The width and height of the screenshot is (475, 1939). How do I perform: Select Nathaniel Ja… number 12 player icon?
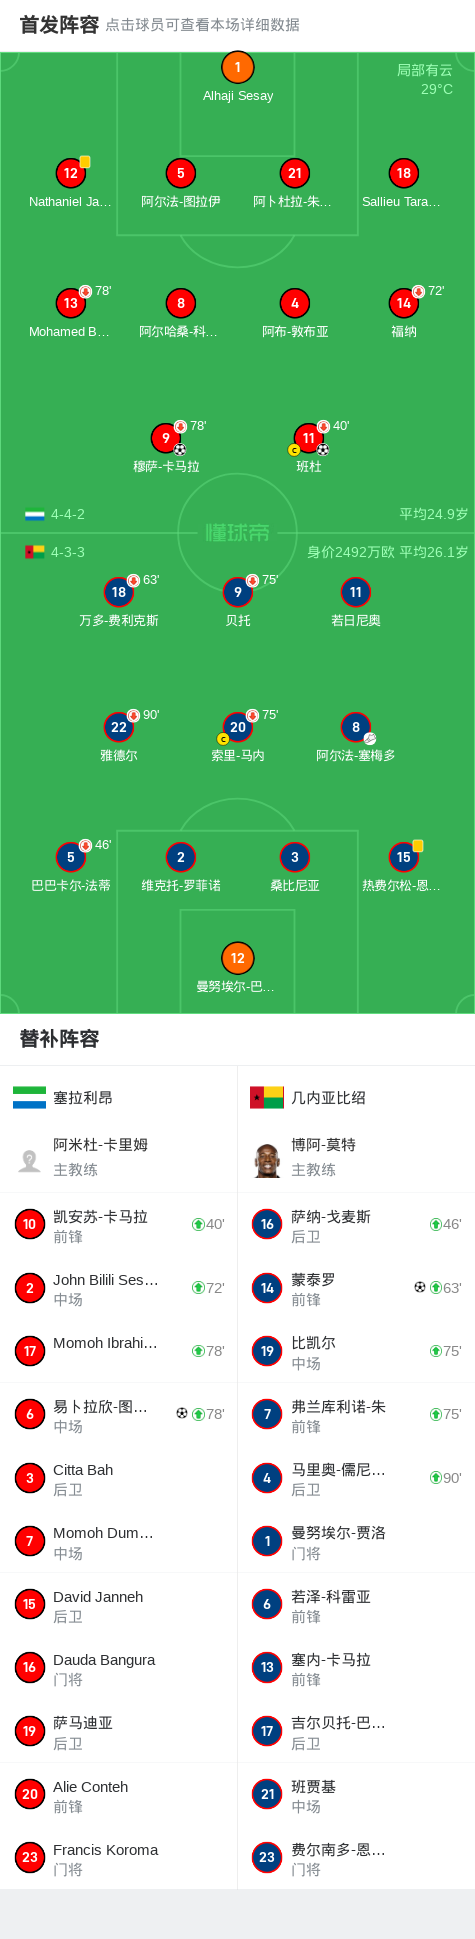click(x=70, y=173)
